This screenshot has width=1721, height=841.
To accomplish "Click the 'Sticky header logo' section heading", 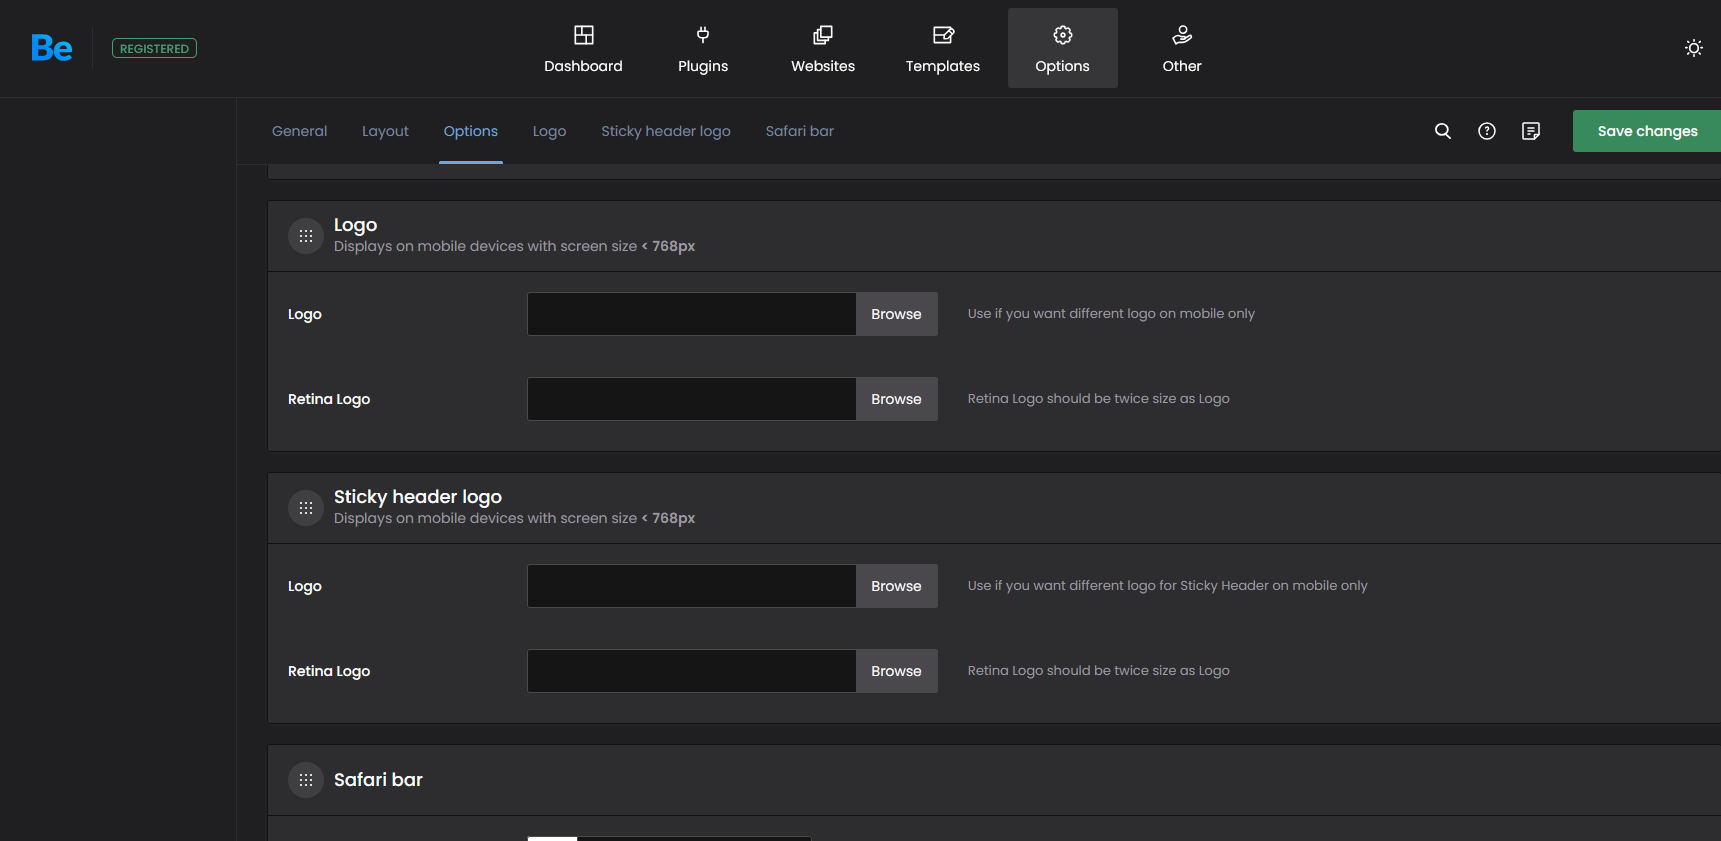I will 418,497.
